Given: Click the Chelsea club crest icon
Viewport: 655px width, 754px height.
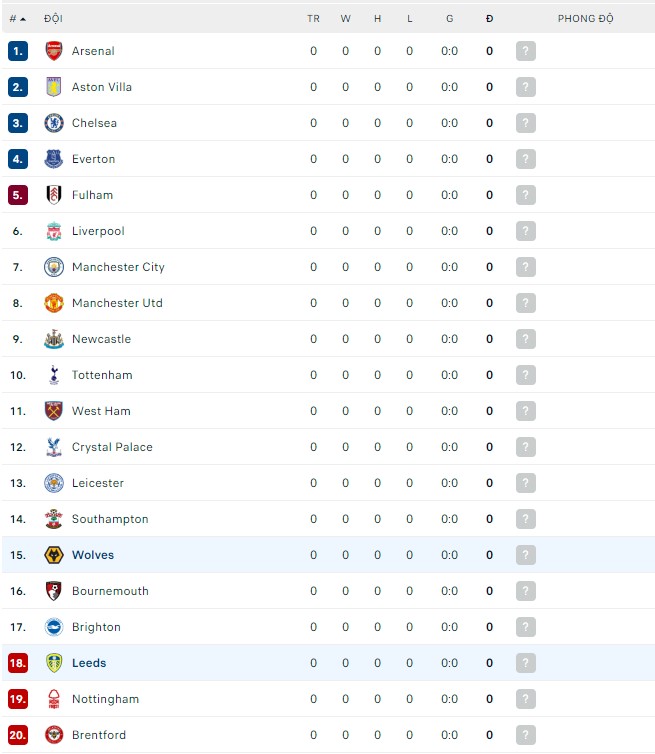Looking at the screenshot, I should pos(54,123).
